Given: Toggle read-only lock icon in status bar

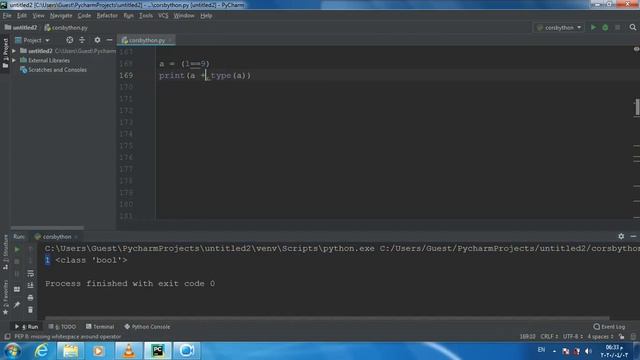Looking at the screenshot, I should coord(621,337).
